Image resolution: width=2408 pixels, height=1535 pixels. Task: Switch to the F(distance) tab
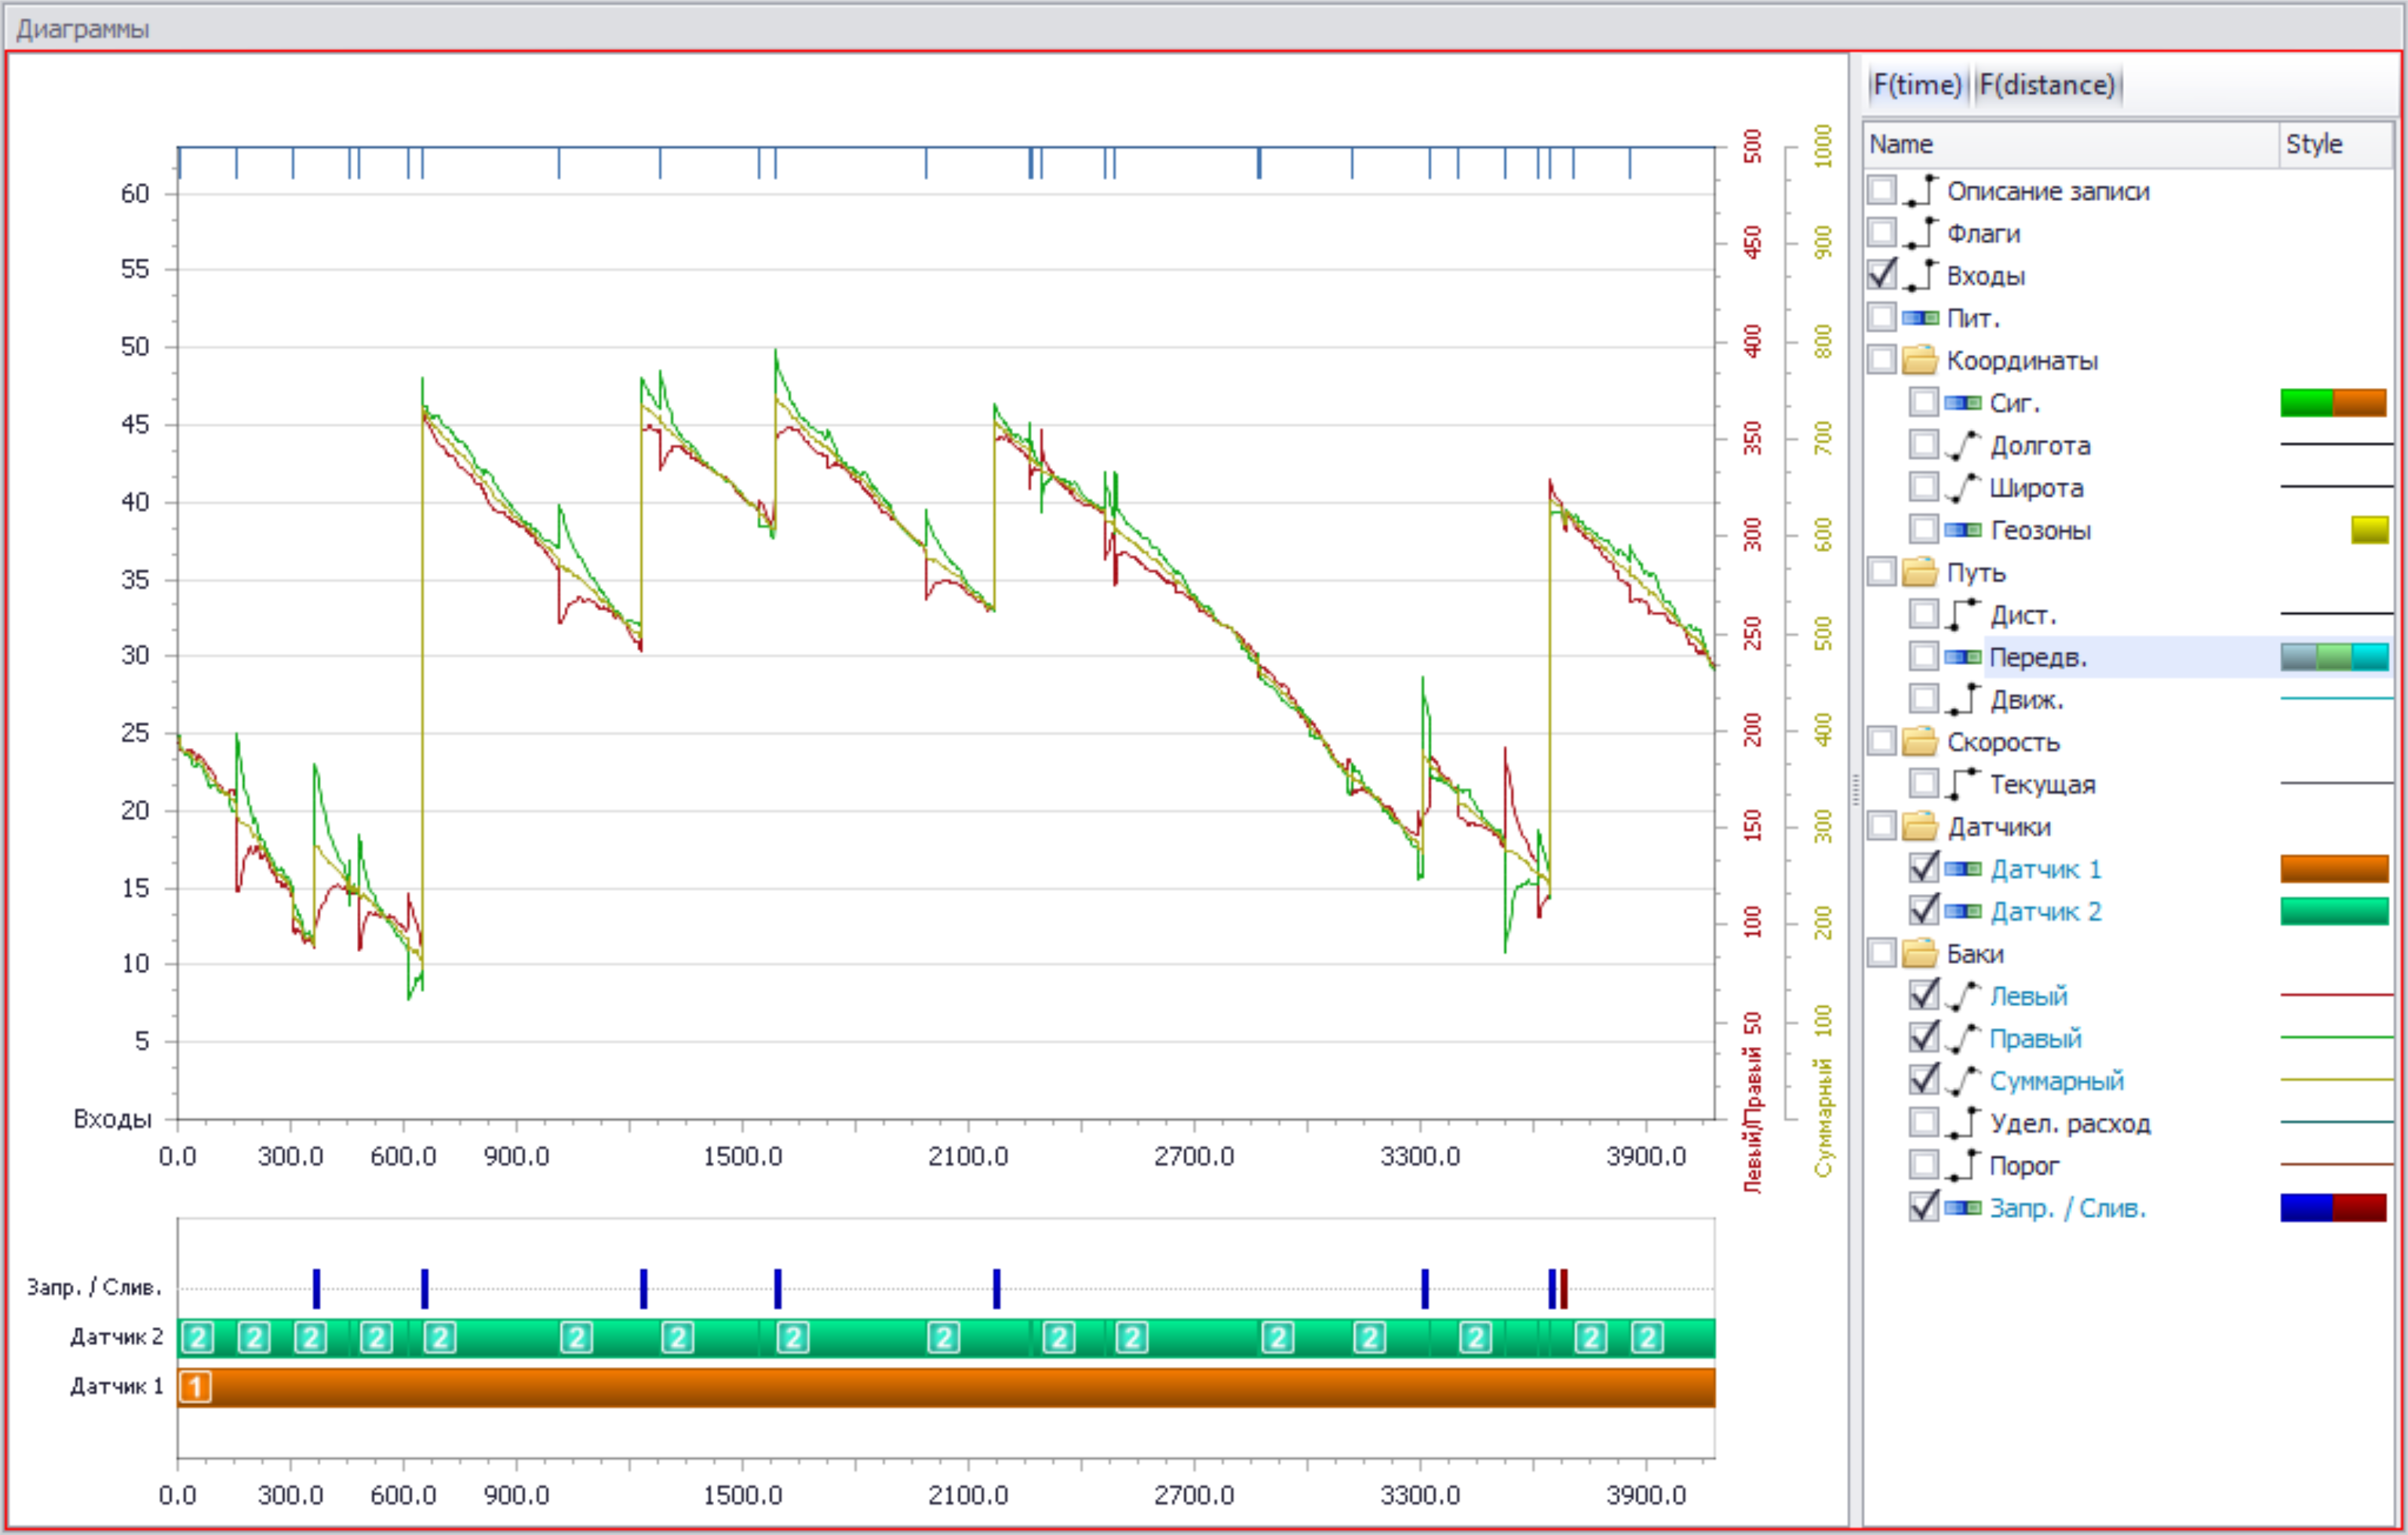tap(2047, 85)
